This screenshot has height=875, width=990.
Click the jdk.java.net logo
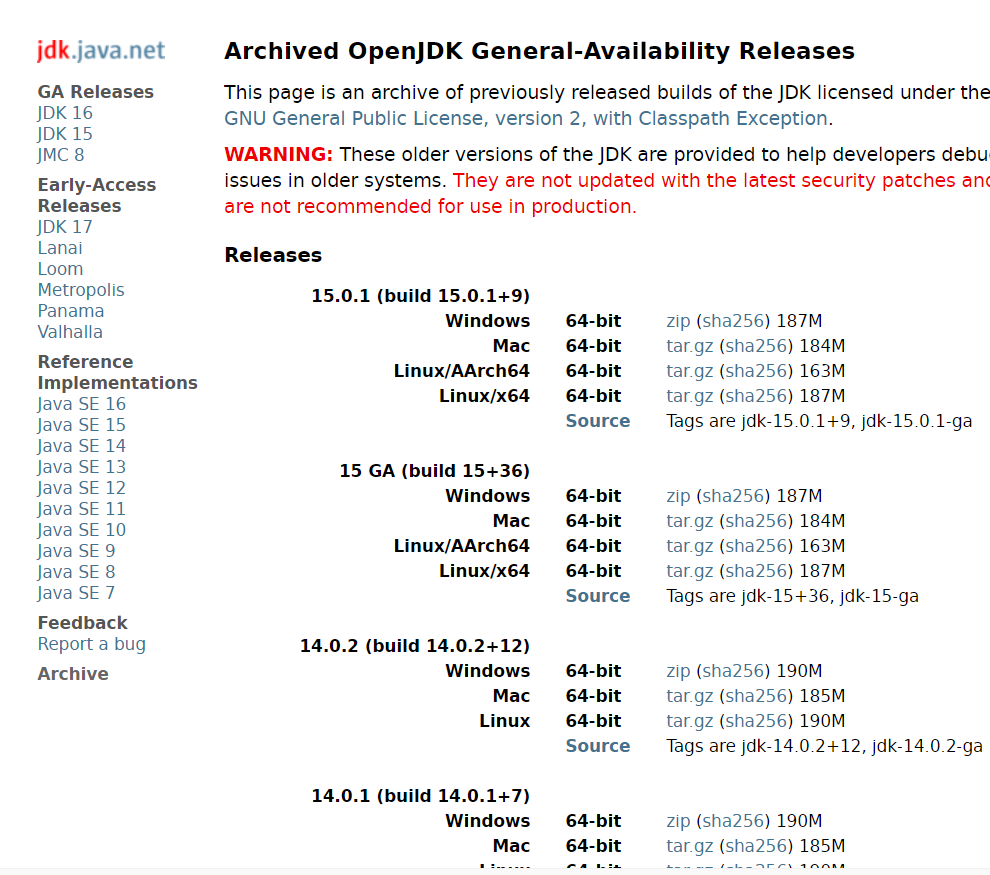tap(99, 50)
